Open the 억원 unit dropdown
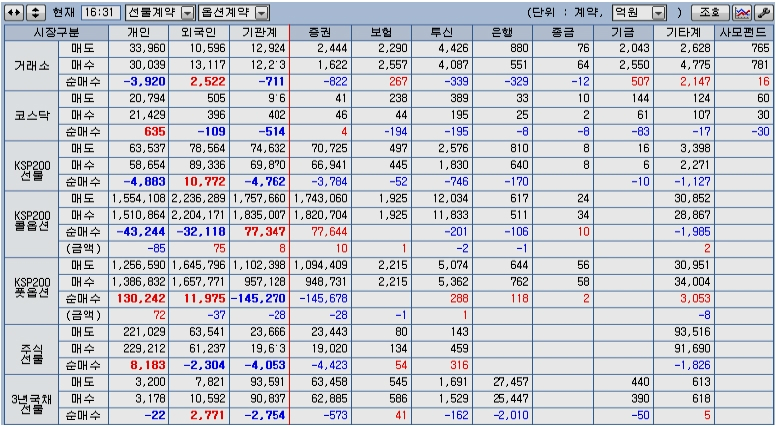The image size is (776, 428). click(x=638, y=13)
